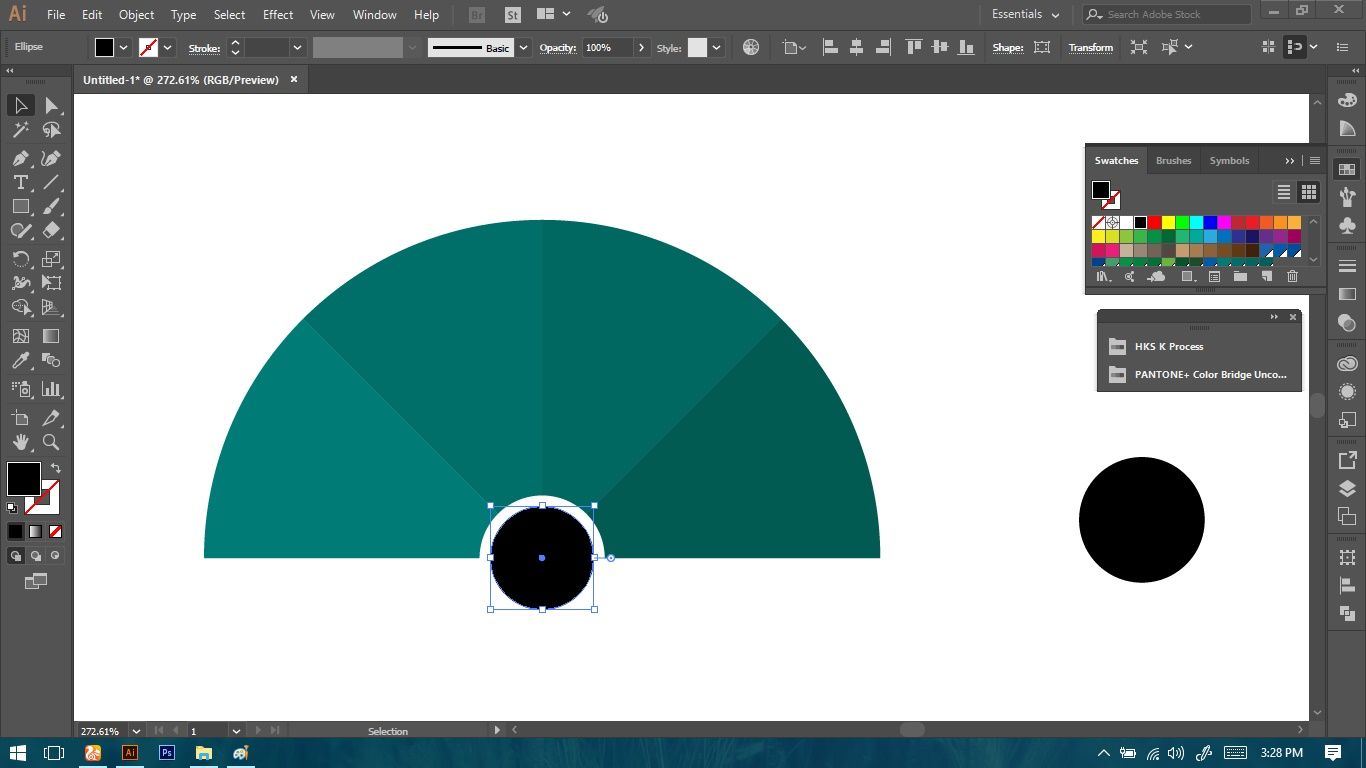Switch to the Symbols tab
The width and height of the screenshot is (1366, 768).
(x=1229, y=160)
